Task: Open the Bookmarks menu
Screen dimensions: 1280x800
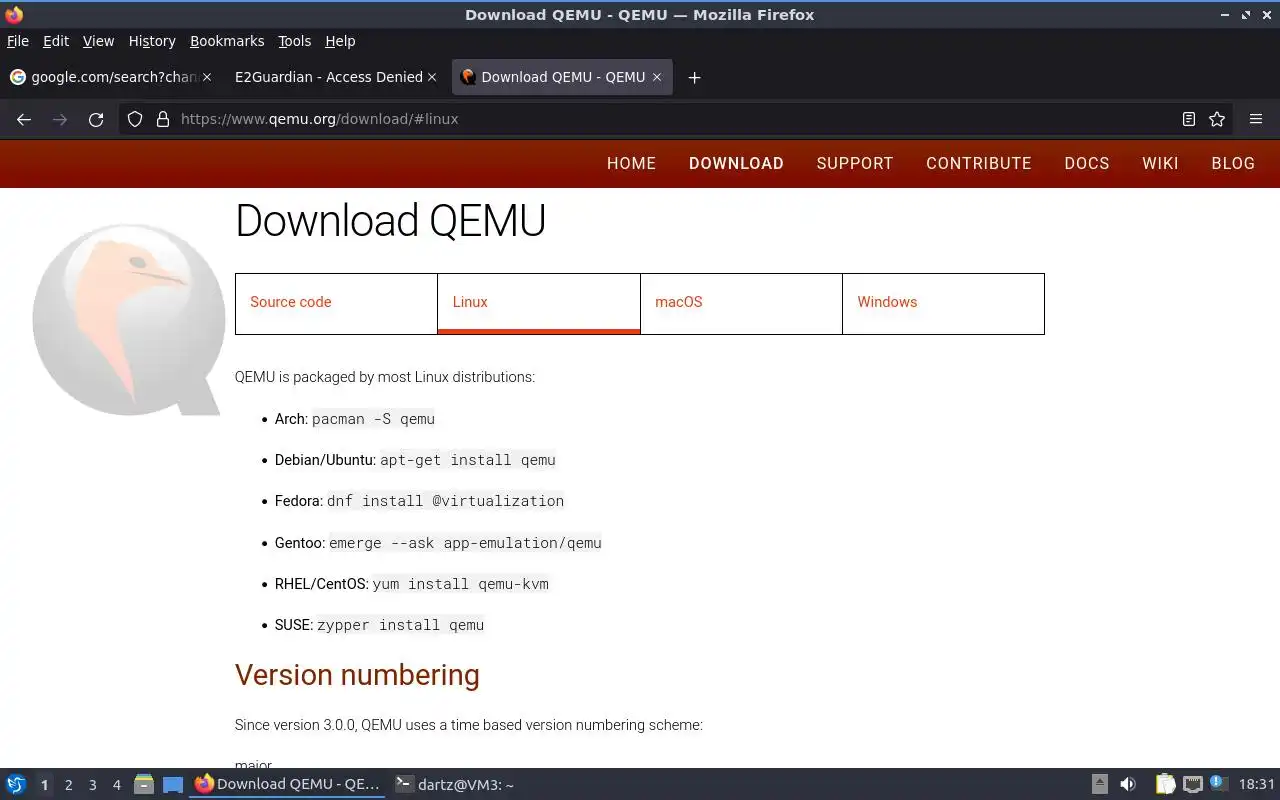Action: 227,41
